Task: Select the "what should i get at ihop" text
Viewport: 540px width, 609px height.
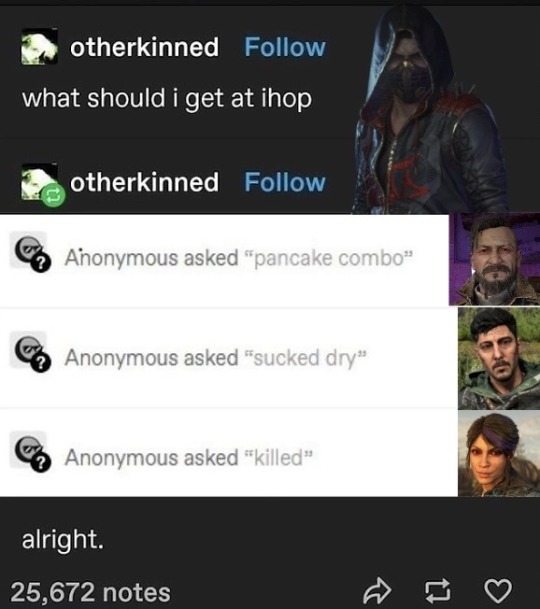Action: (x=167, y=99)
